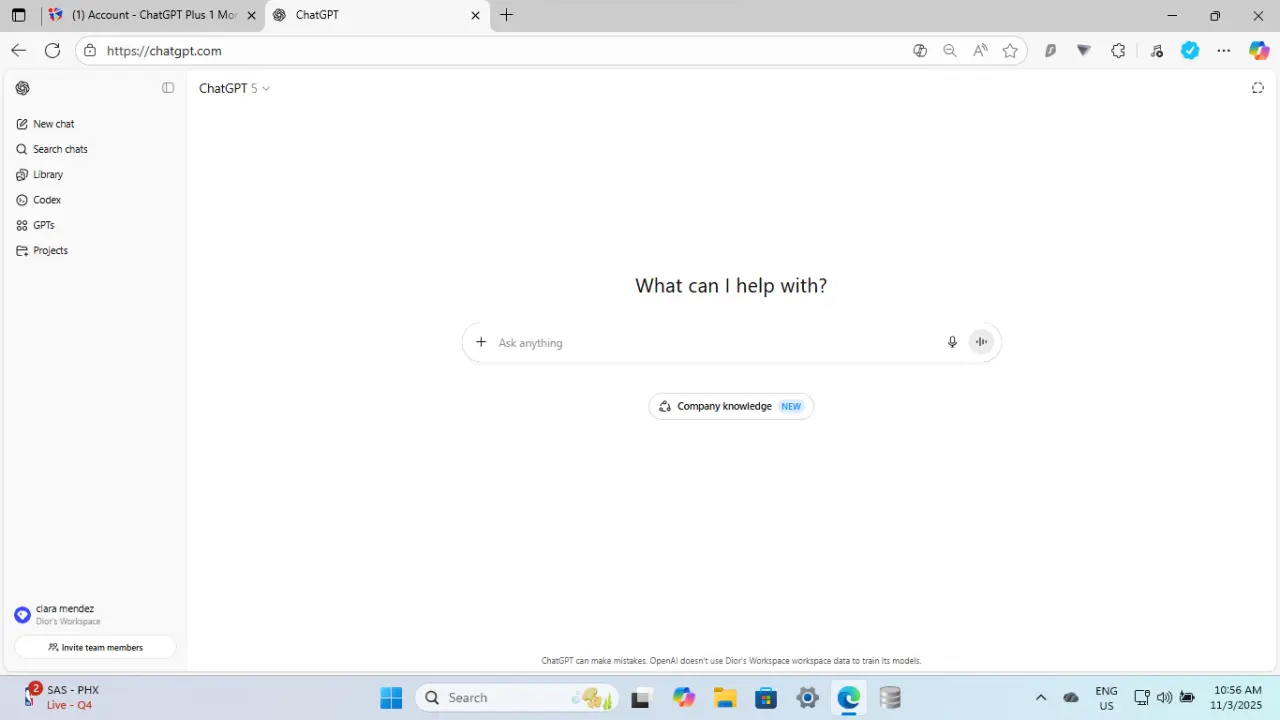Open Edge Settings and more menu
The width and height of the screenshot is (1280, 720).
pyautogui.click(x=1224, y=51)
